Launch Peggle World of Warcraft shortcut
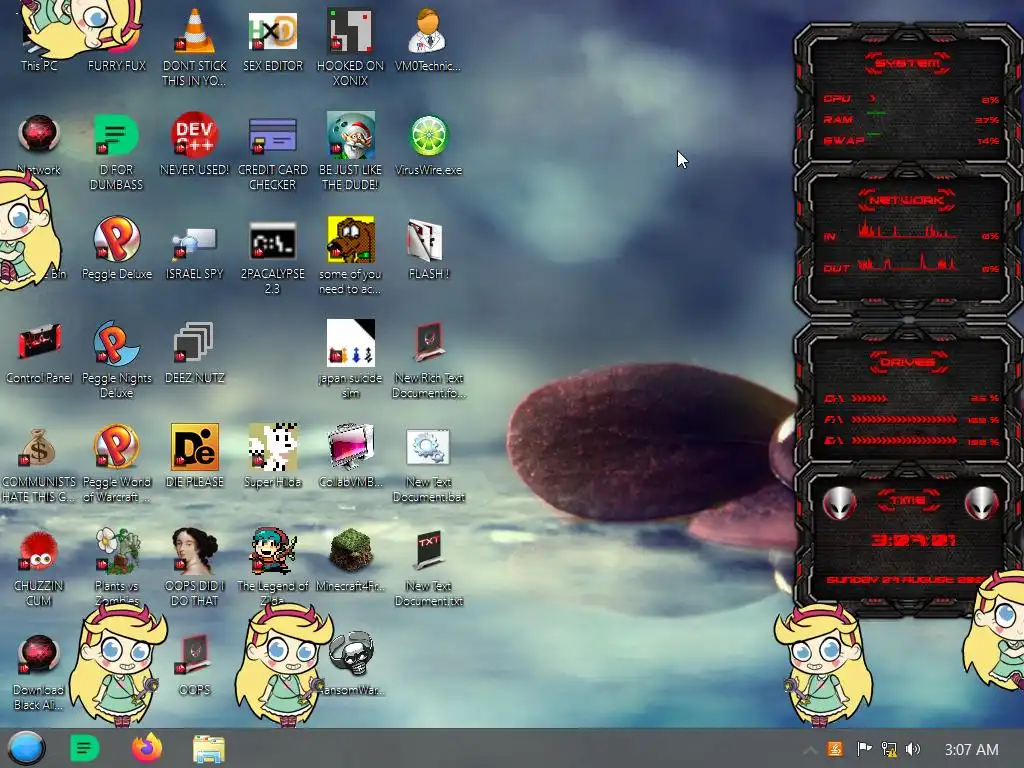The height and width of the screenshot is (768, 1024). 116,447
